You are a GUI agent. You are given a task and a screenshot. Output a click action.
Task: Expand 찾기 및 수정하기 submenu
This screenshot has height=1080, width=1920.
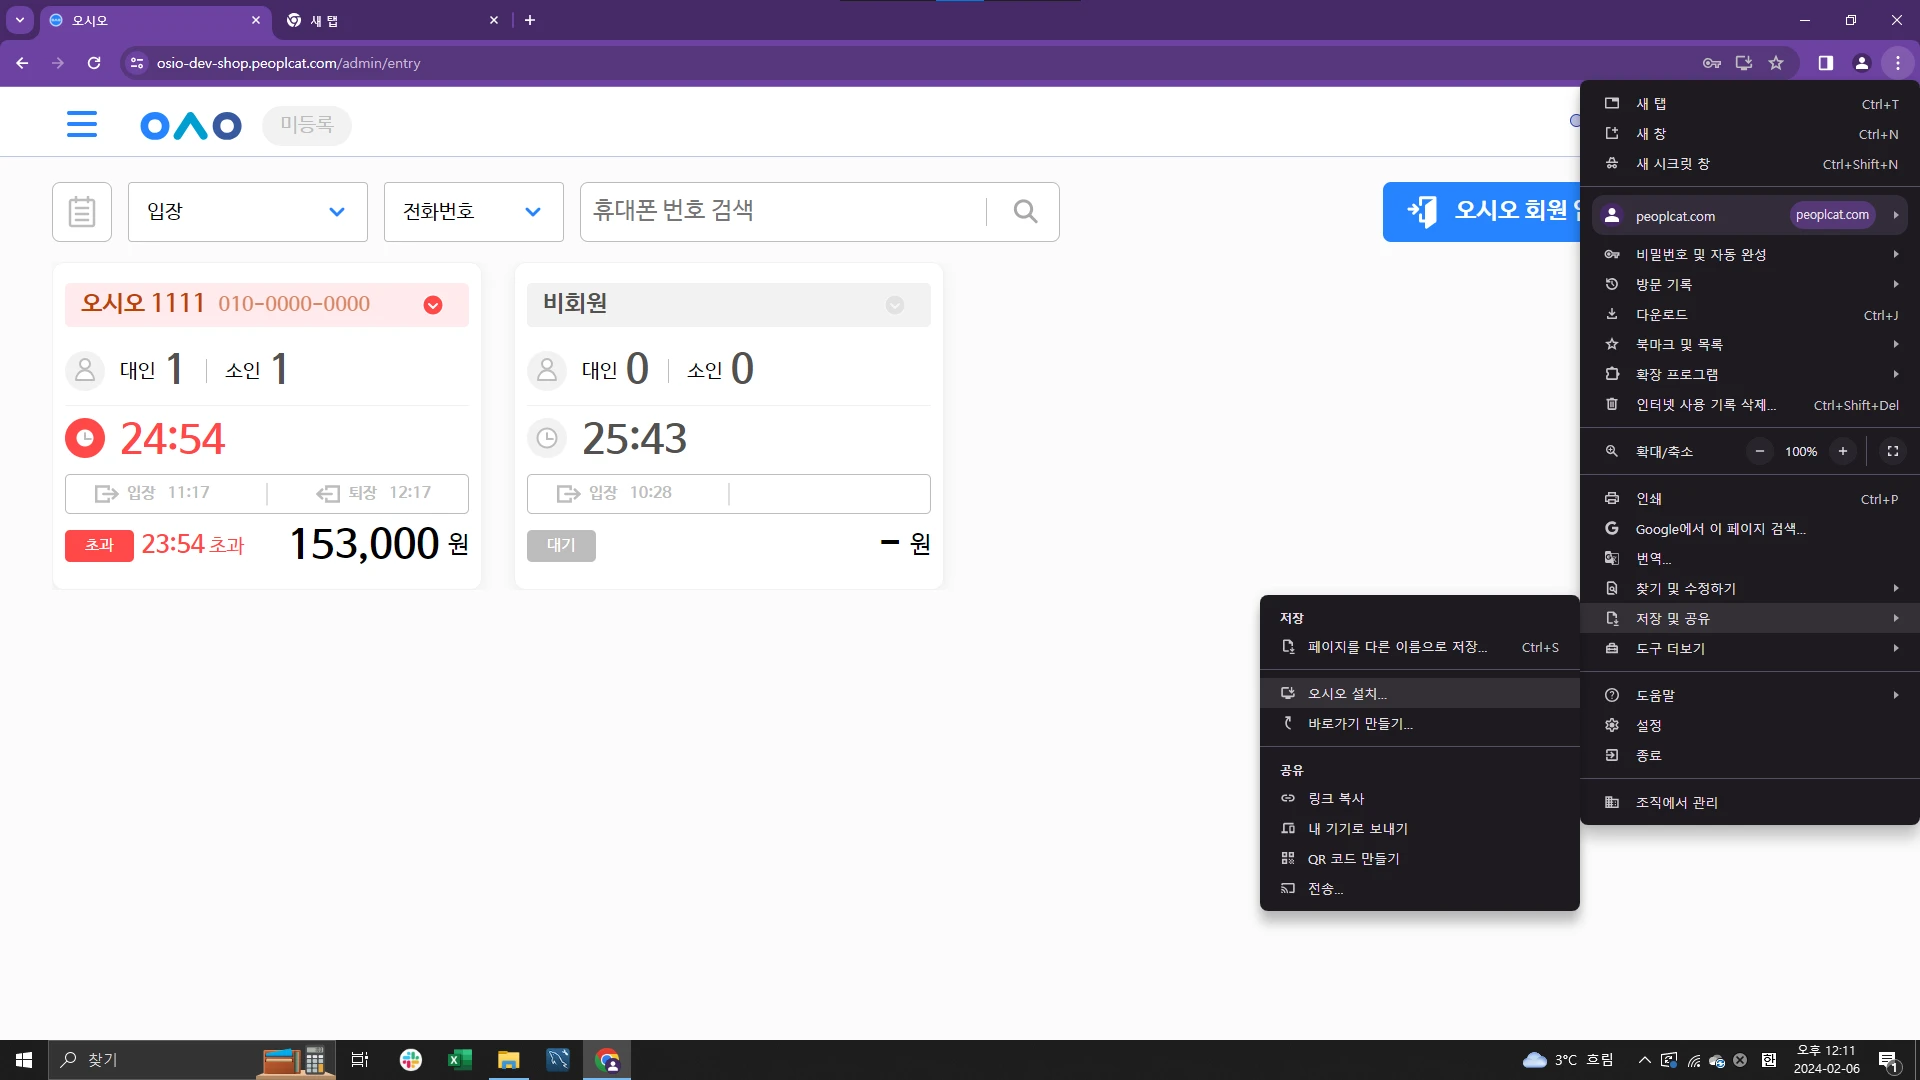(x=1750, y=589)
